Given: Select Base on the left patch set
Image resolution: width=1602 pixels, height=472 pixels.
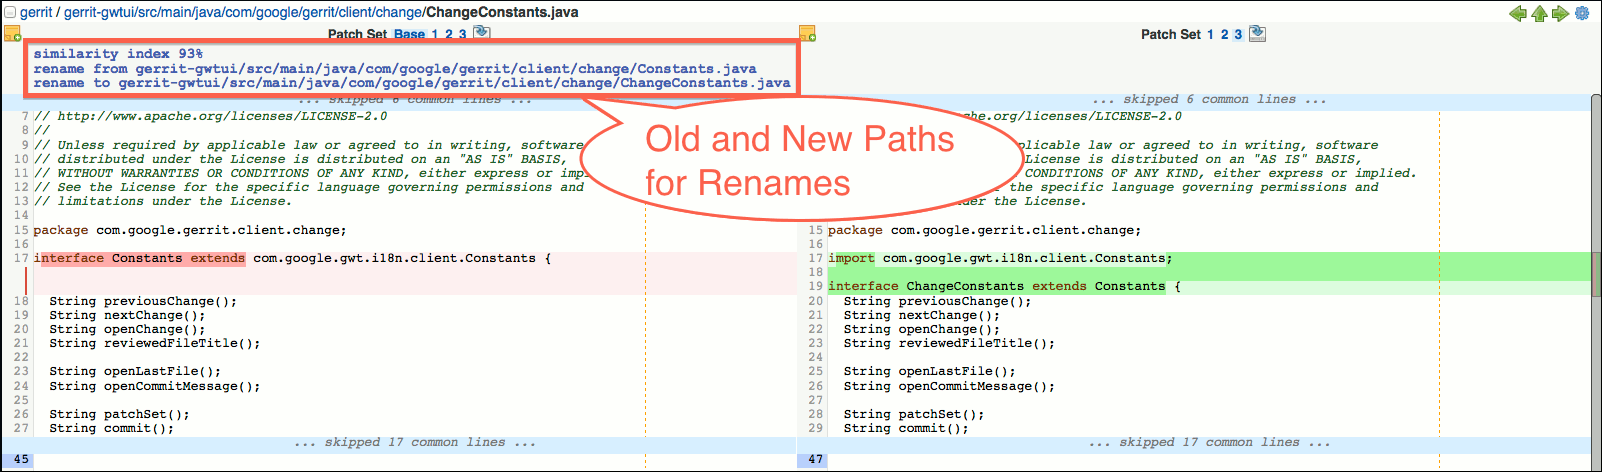Looking at the screenshot, I should 409,34.
